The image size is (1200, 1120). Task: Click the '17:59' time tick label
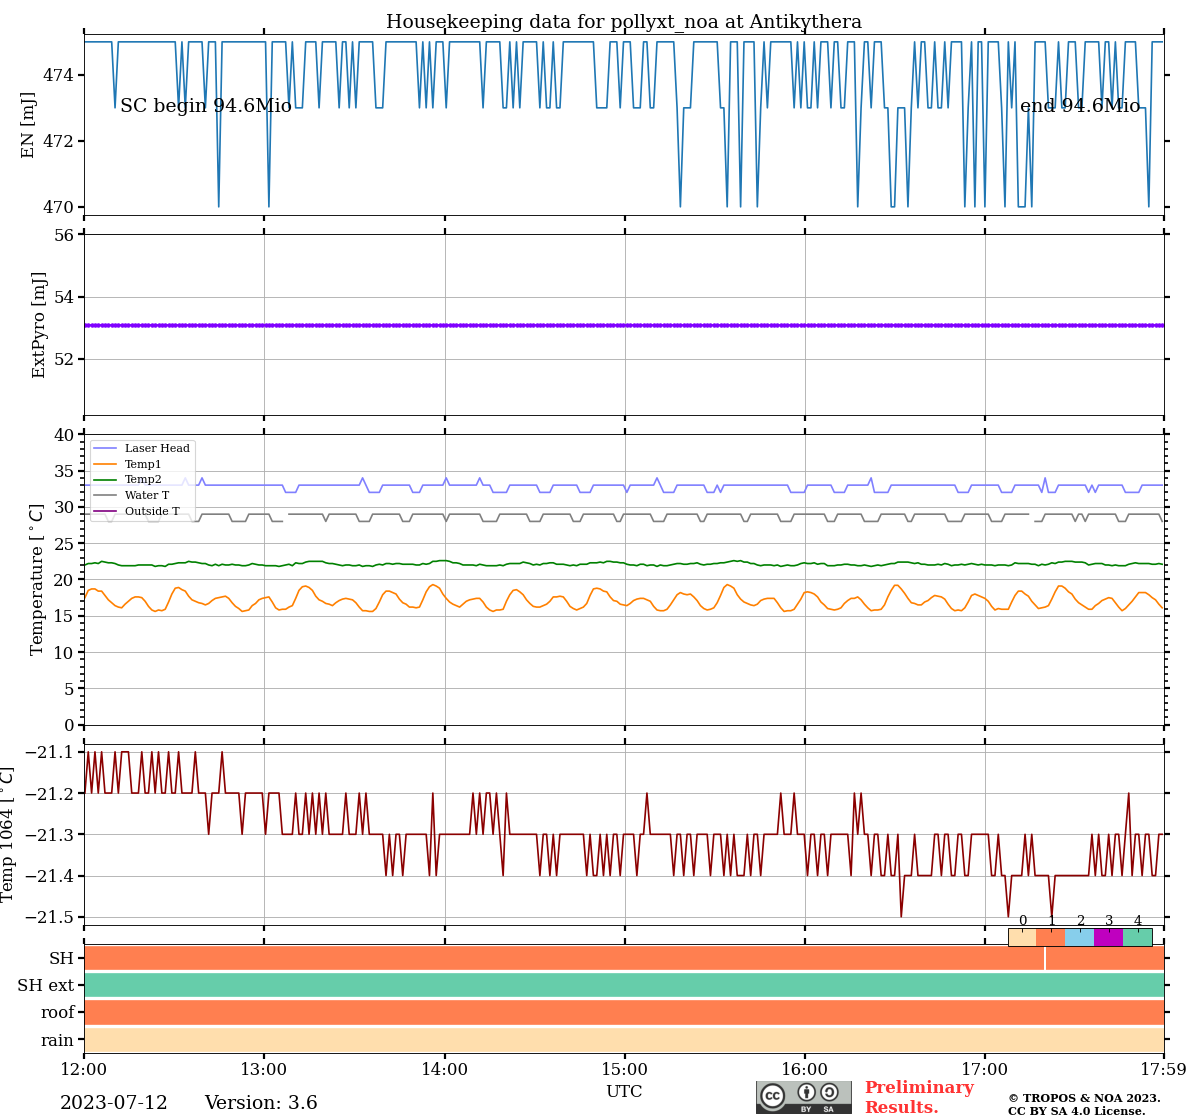[1163, 1070]
